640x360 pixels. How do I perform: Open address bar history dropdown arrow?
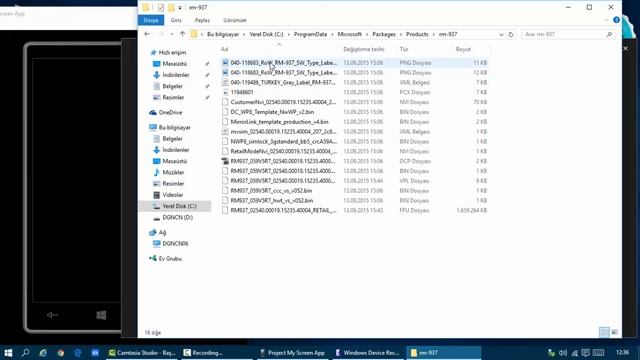click(x=501, y=35)
